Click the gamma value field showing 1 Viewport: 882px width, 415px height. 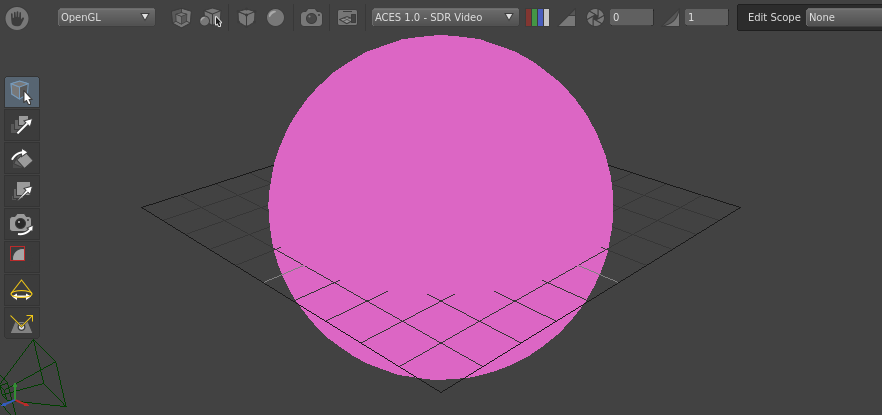705,18
